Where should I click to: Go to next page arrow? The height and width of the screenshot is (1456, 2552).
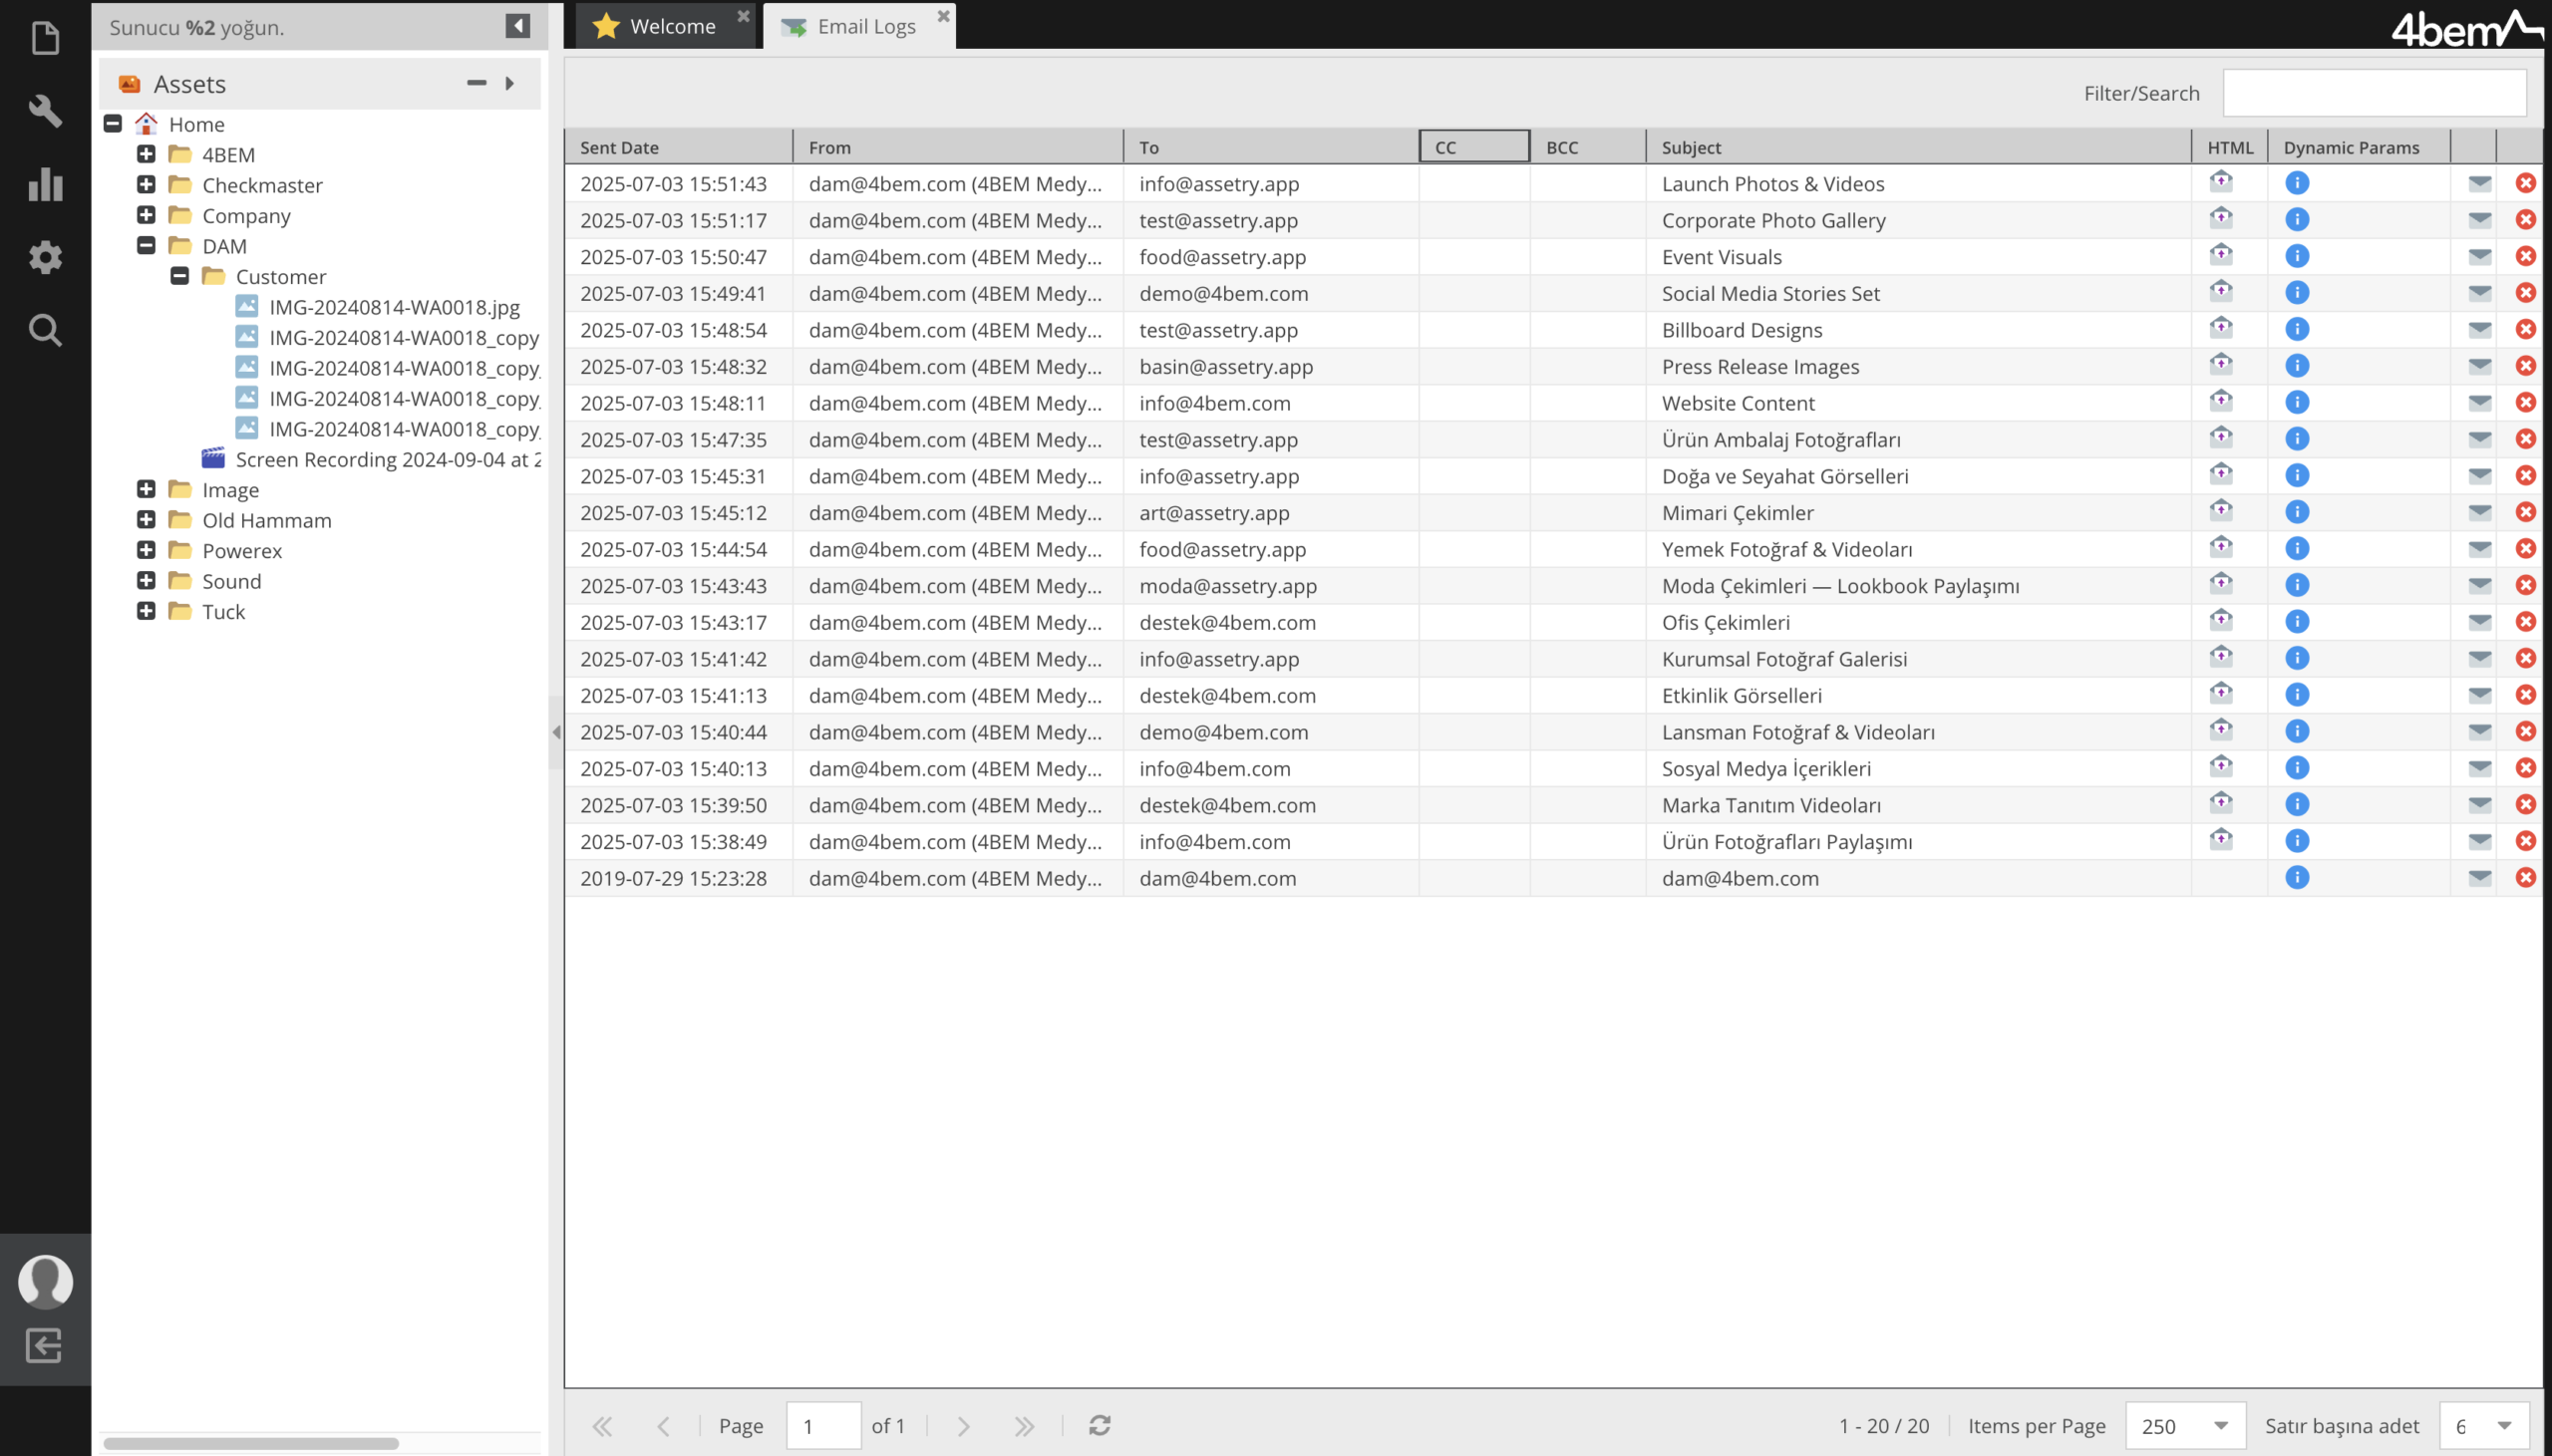[x=963, y=1425]
